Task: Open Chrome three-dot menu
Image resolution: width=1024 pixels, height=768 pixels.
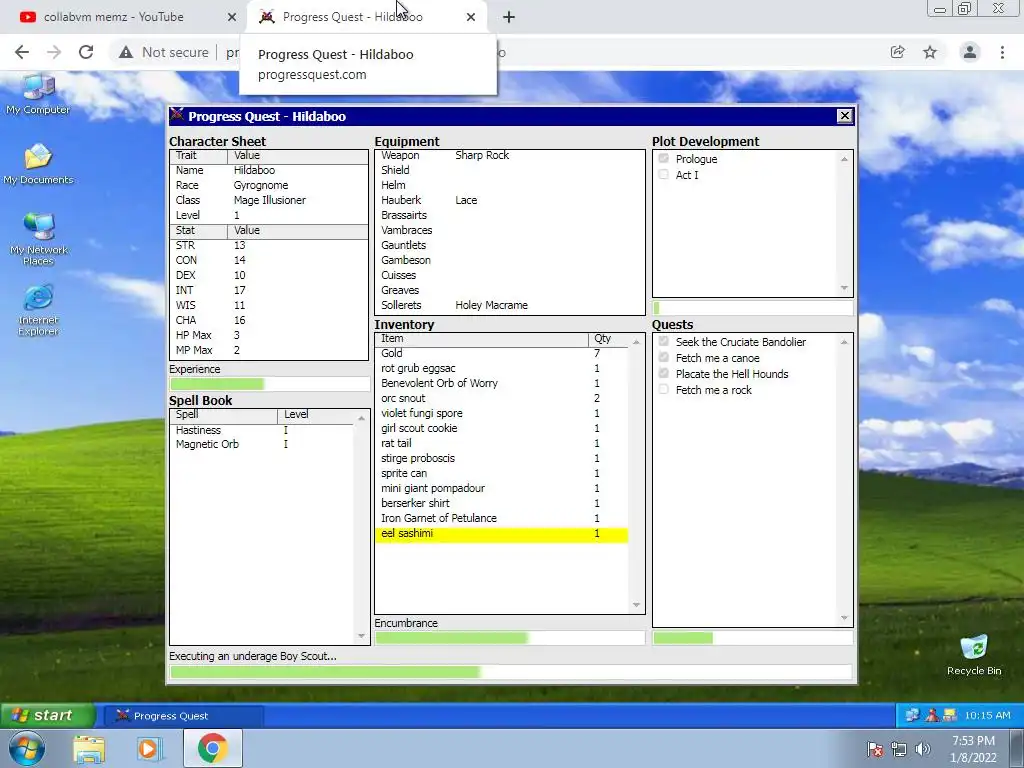Action: 1002,52
